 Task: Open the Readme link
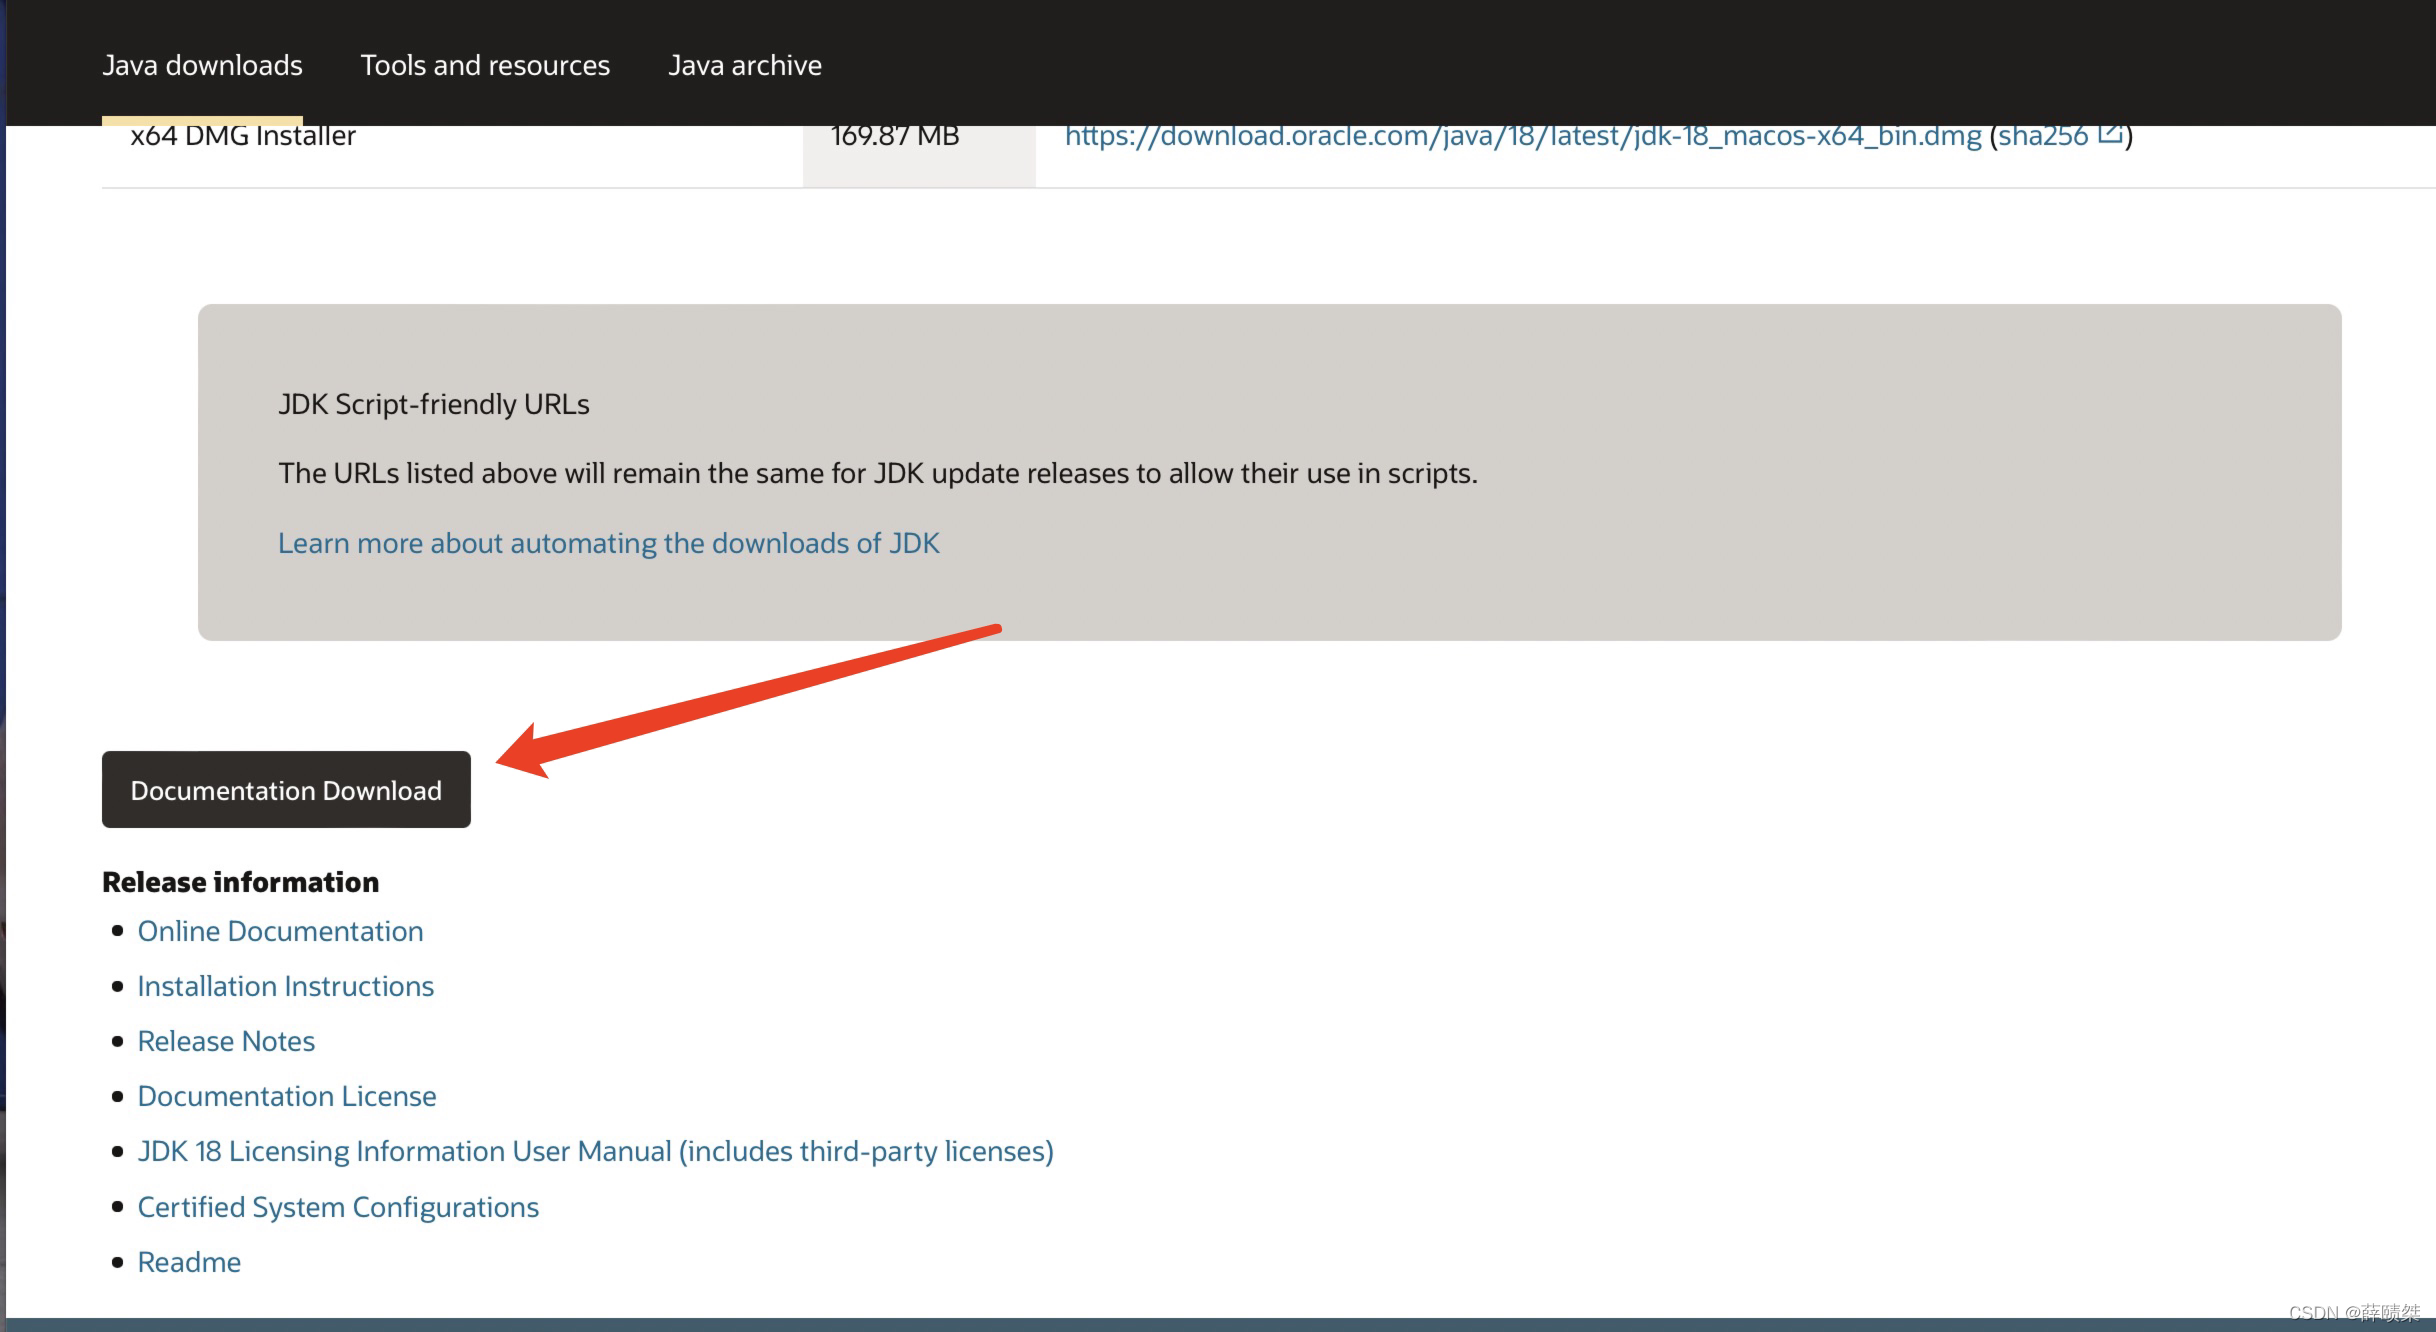pos(189,1262)
